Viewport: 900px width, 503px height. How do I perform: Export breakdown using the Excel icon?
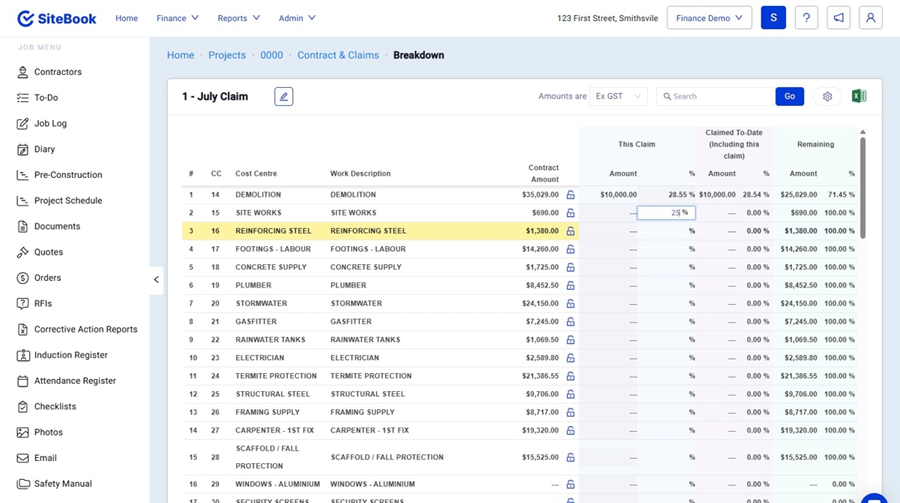pos(858,96)
